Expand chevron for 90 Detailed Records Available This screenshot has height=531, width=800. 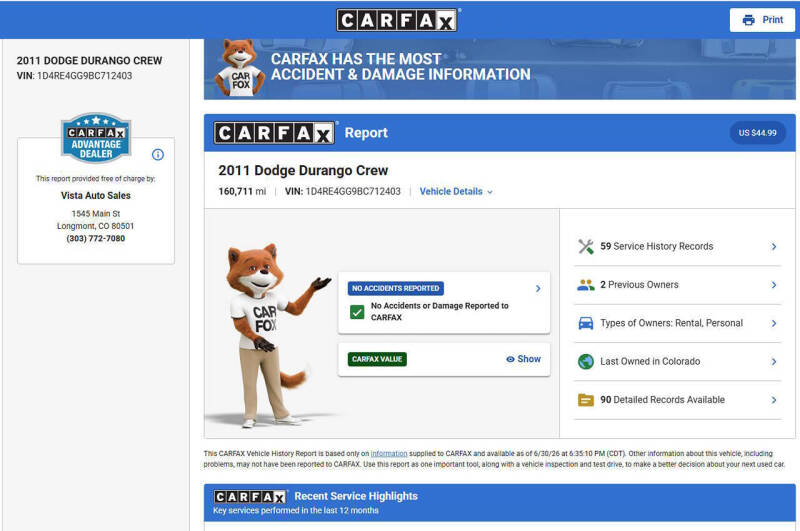click(x=773, y=400)
